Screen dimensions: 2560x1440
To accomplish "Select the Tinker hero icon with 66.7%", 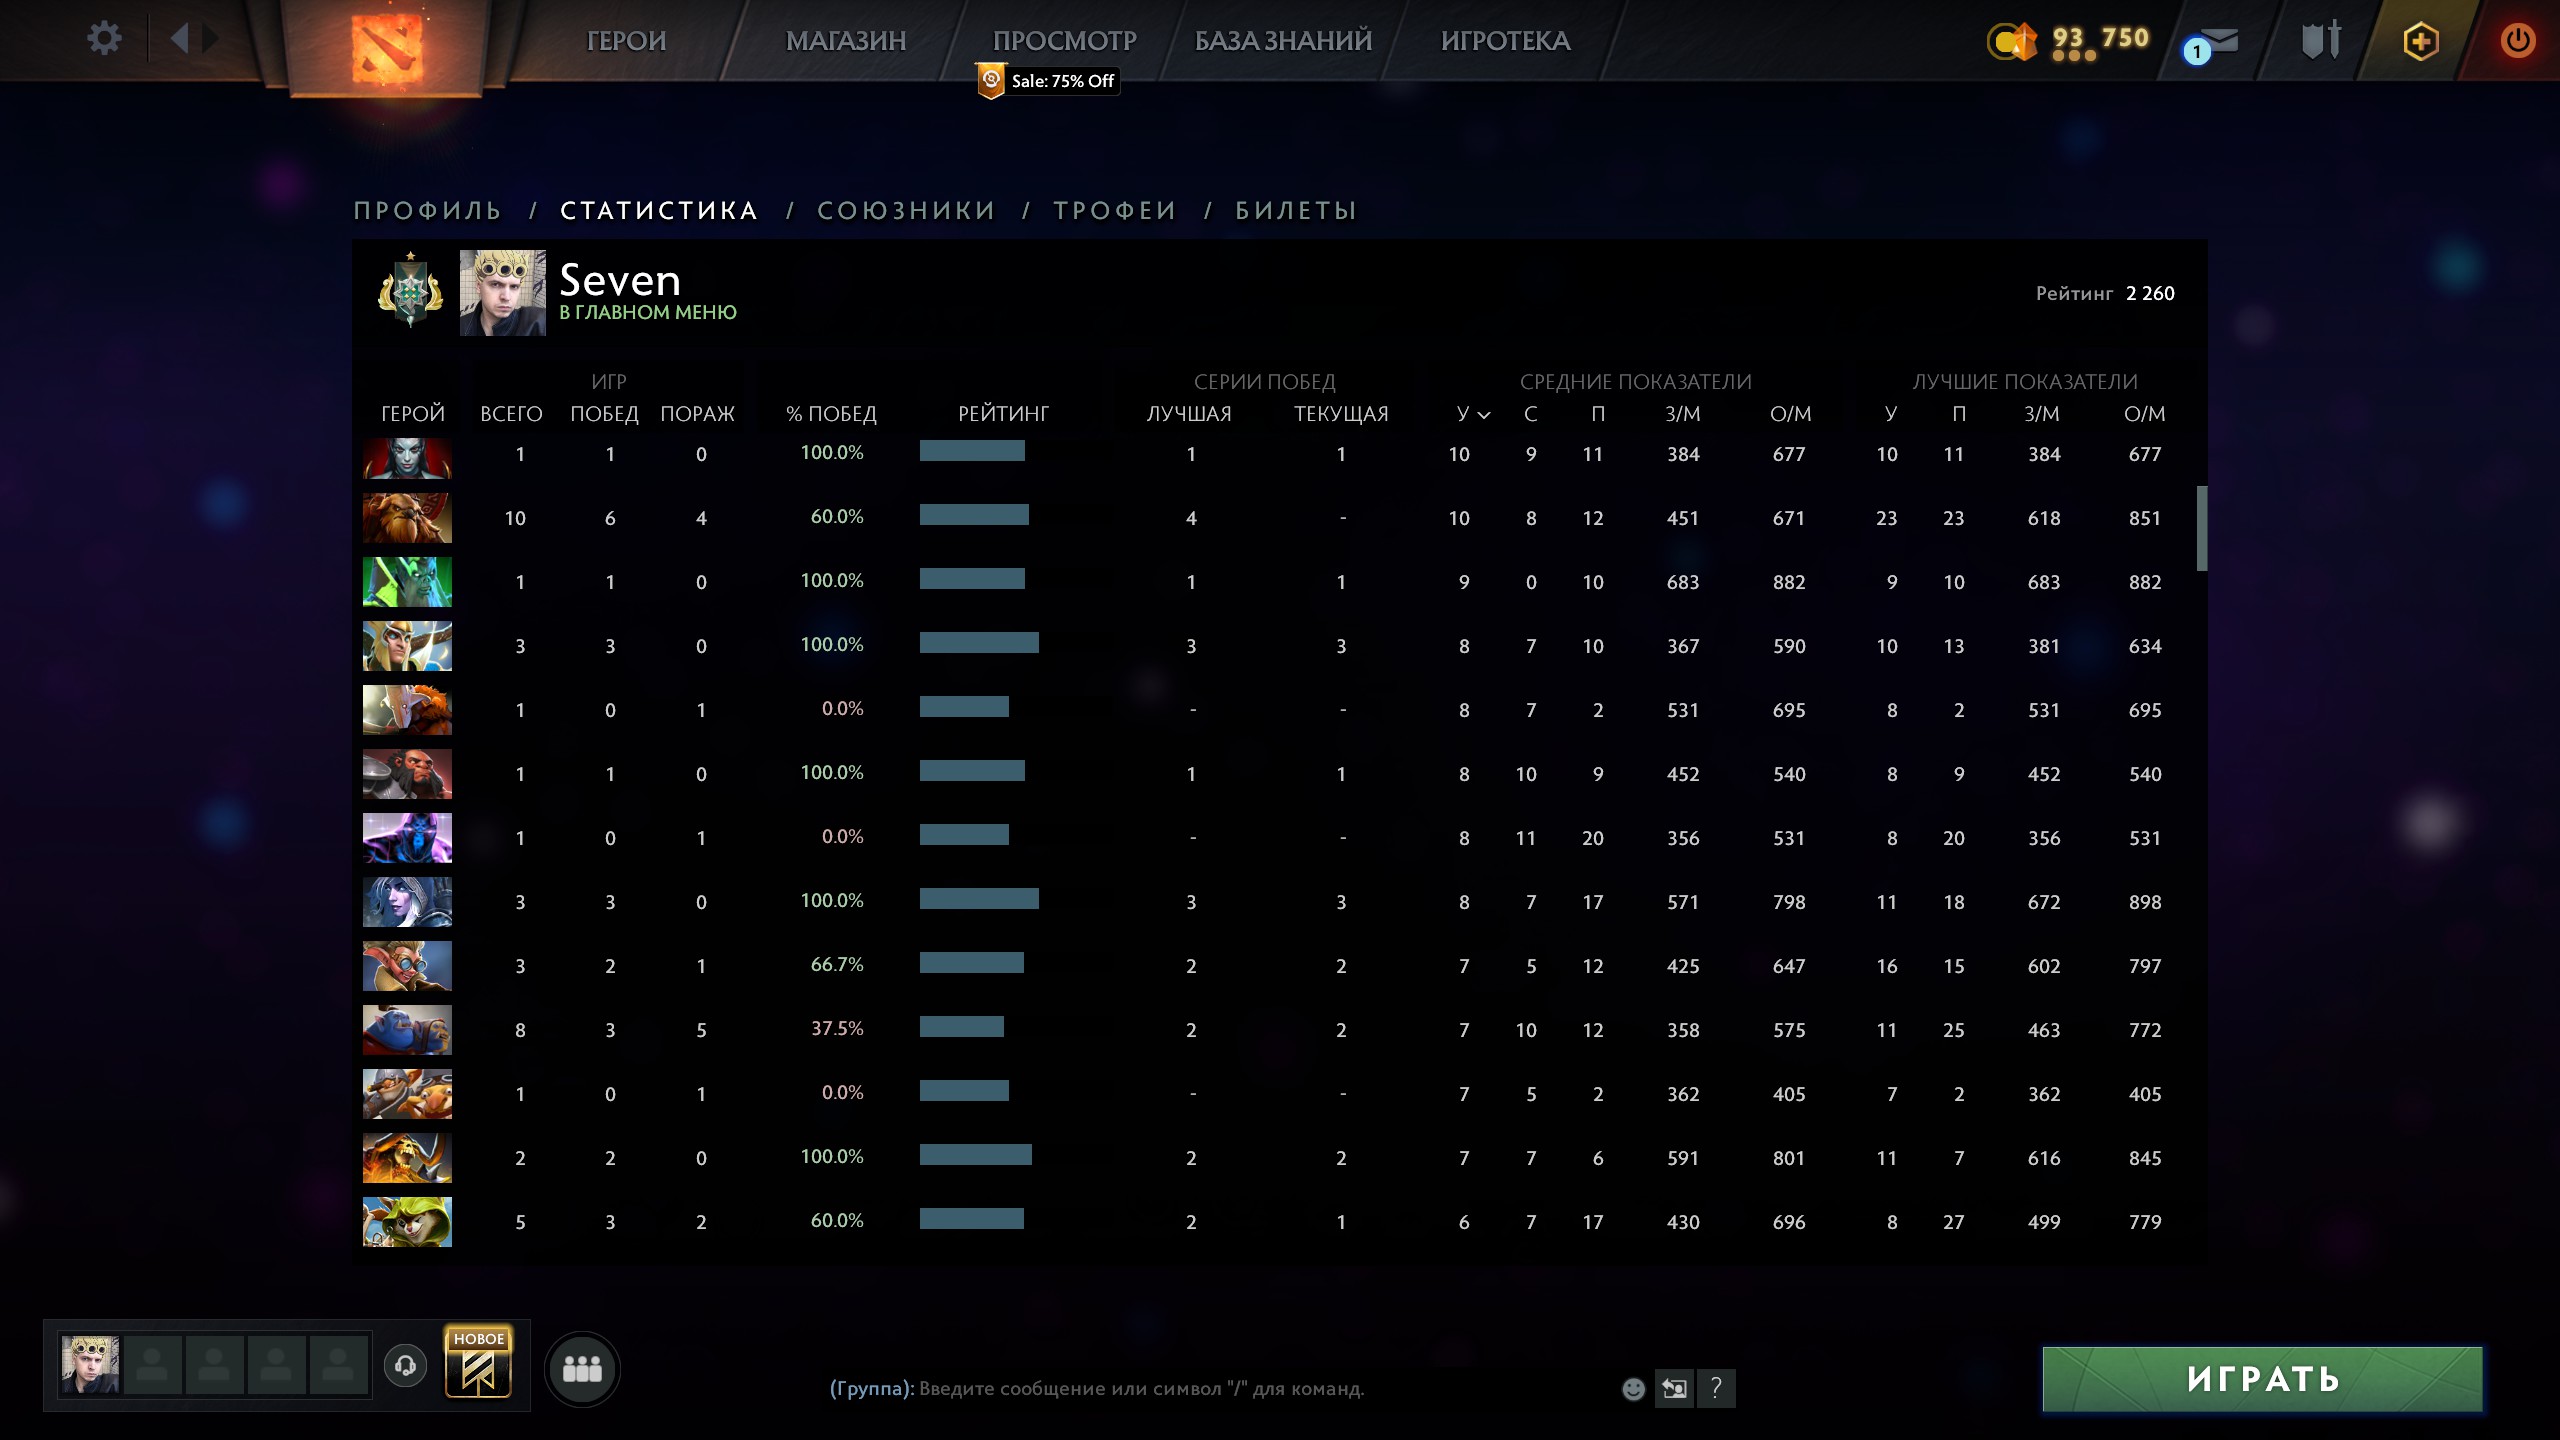I will click(407, 966).
